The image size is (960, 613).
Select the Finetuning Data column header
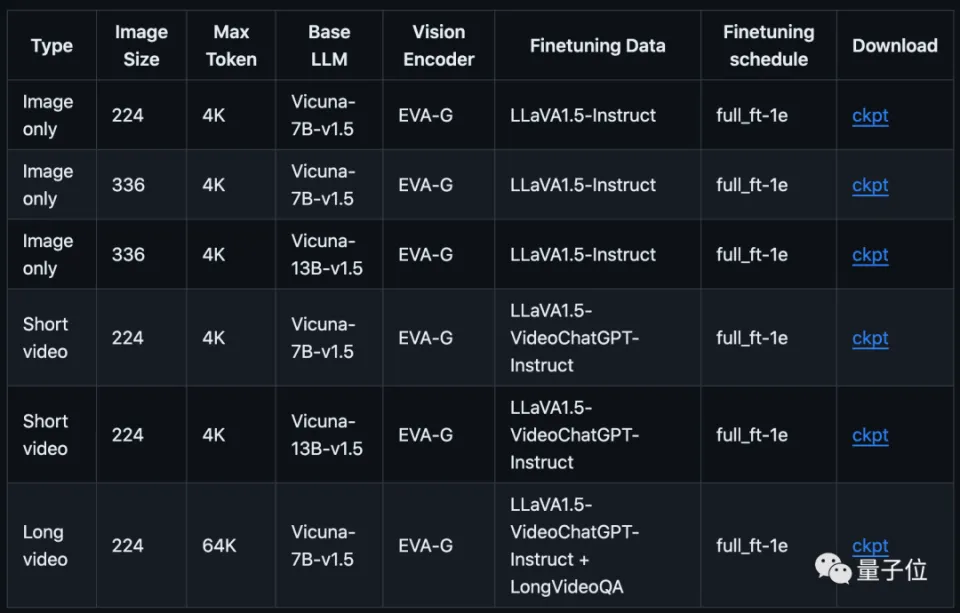click(x=598, y=46)
